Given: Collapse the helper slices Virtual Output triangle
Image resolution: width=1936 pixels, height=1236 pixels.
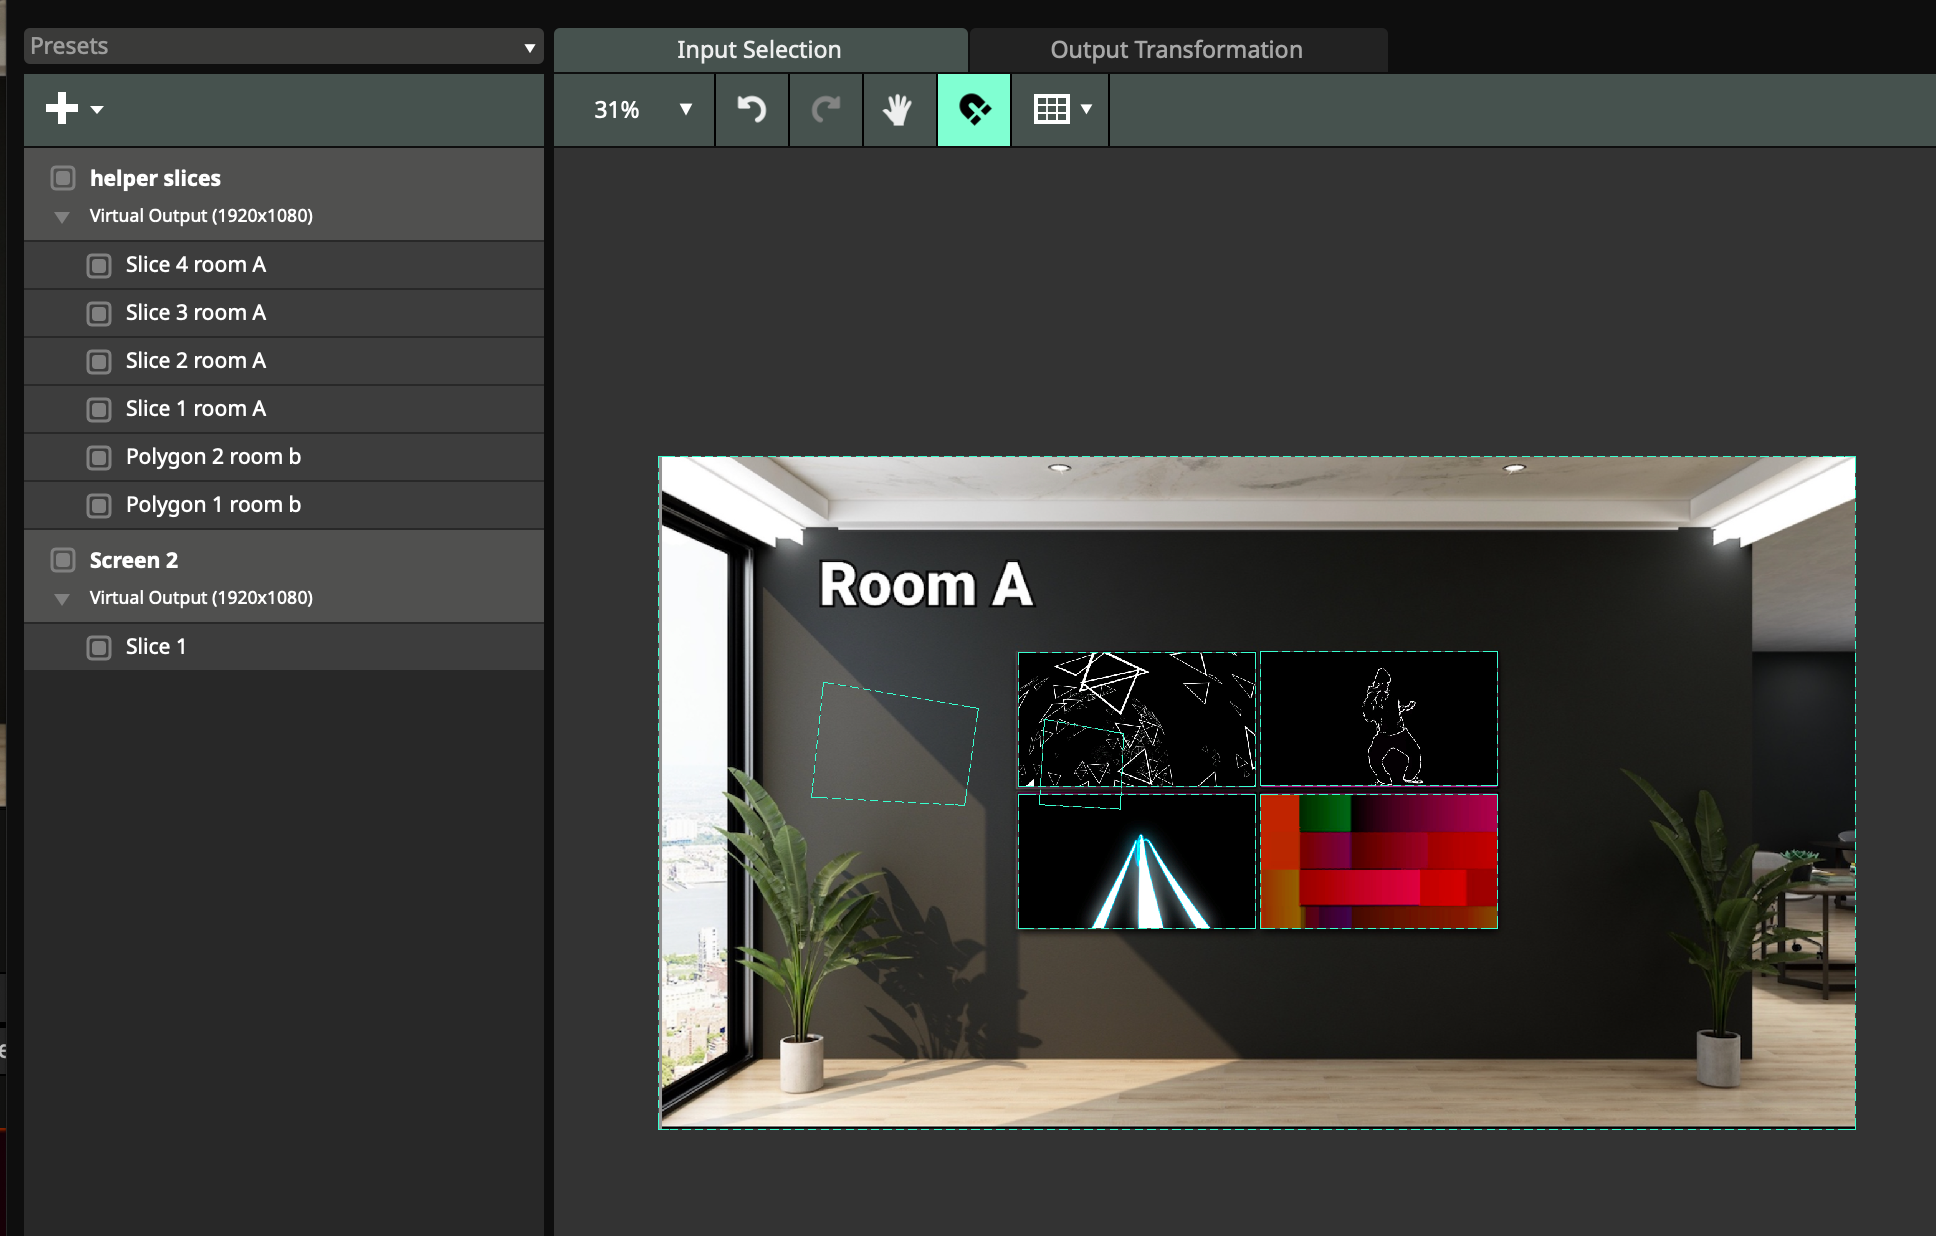Looking at the screenshot, I should [62, 217].
